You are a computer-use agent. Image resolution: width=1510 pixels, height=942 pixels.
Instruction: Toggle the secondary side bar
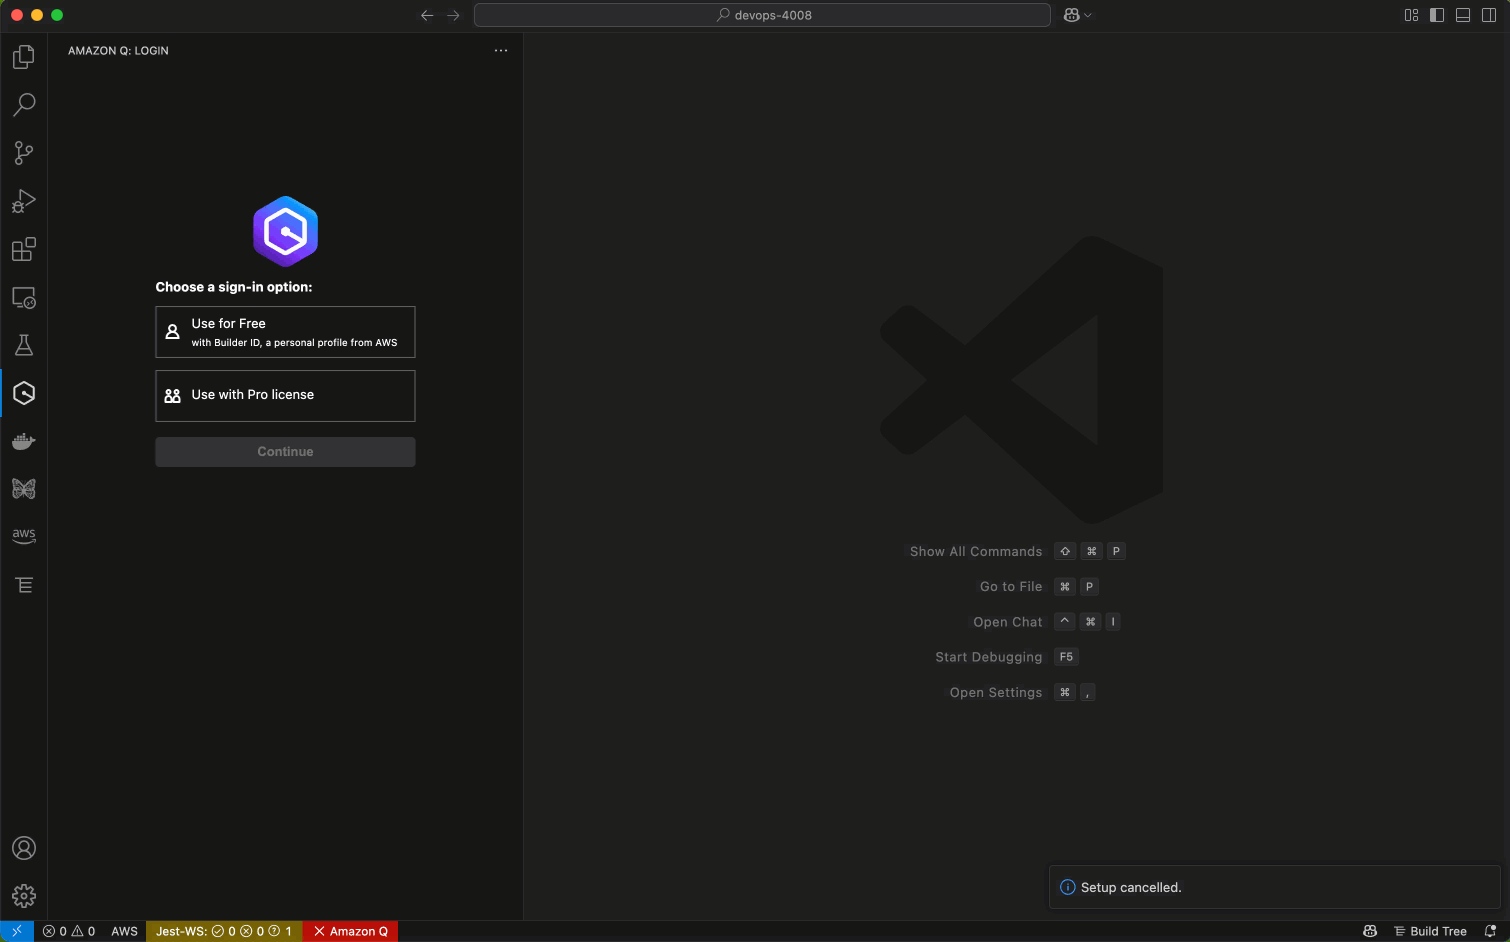coord(1489,15)
